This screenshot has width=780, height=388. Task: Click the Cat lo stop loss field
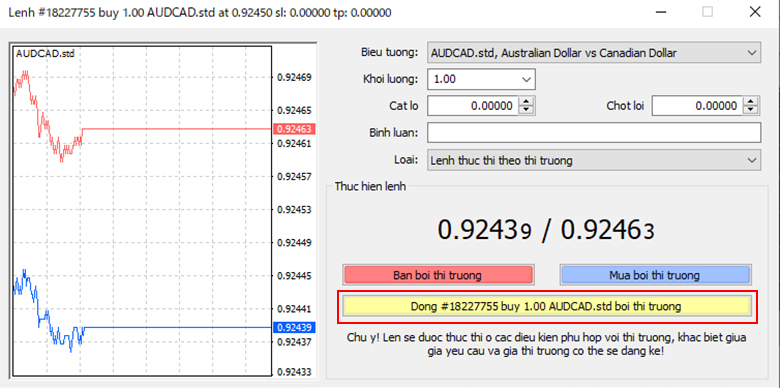point(473,106)
